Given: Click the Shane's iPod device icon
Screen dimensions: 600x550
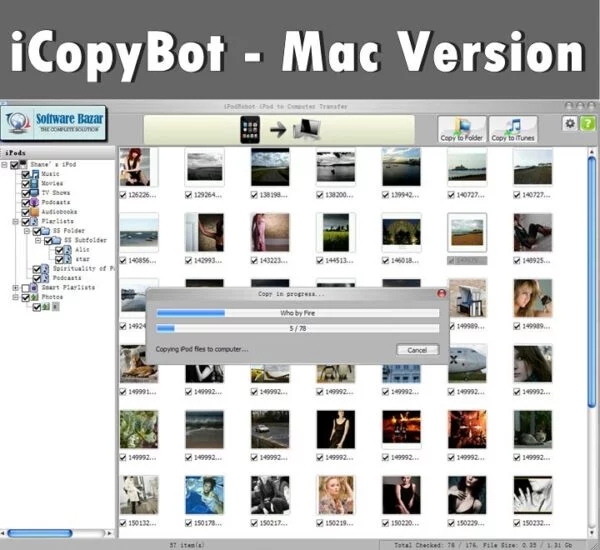Looking at the screenshot, I should click(23, 164).
